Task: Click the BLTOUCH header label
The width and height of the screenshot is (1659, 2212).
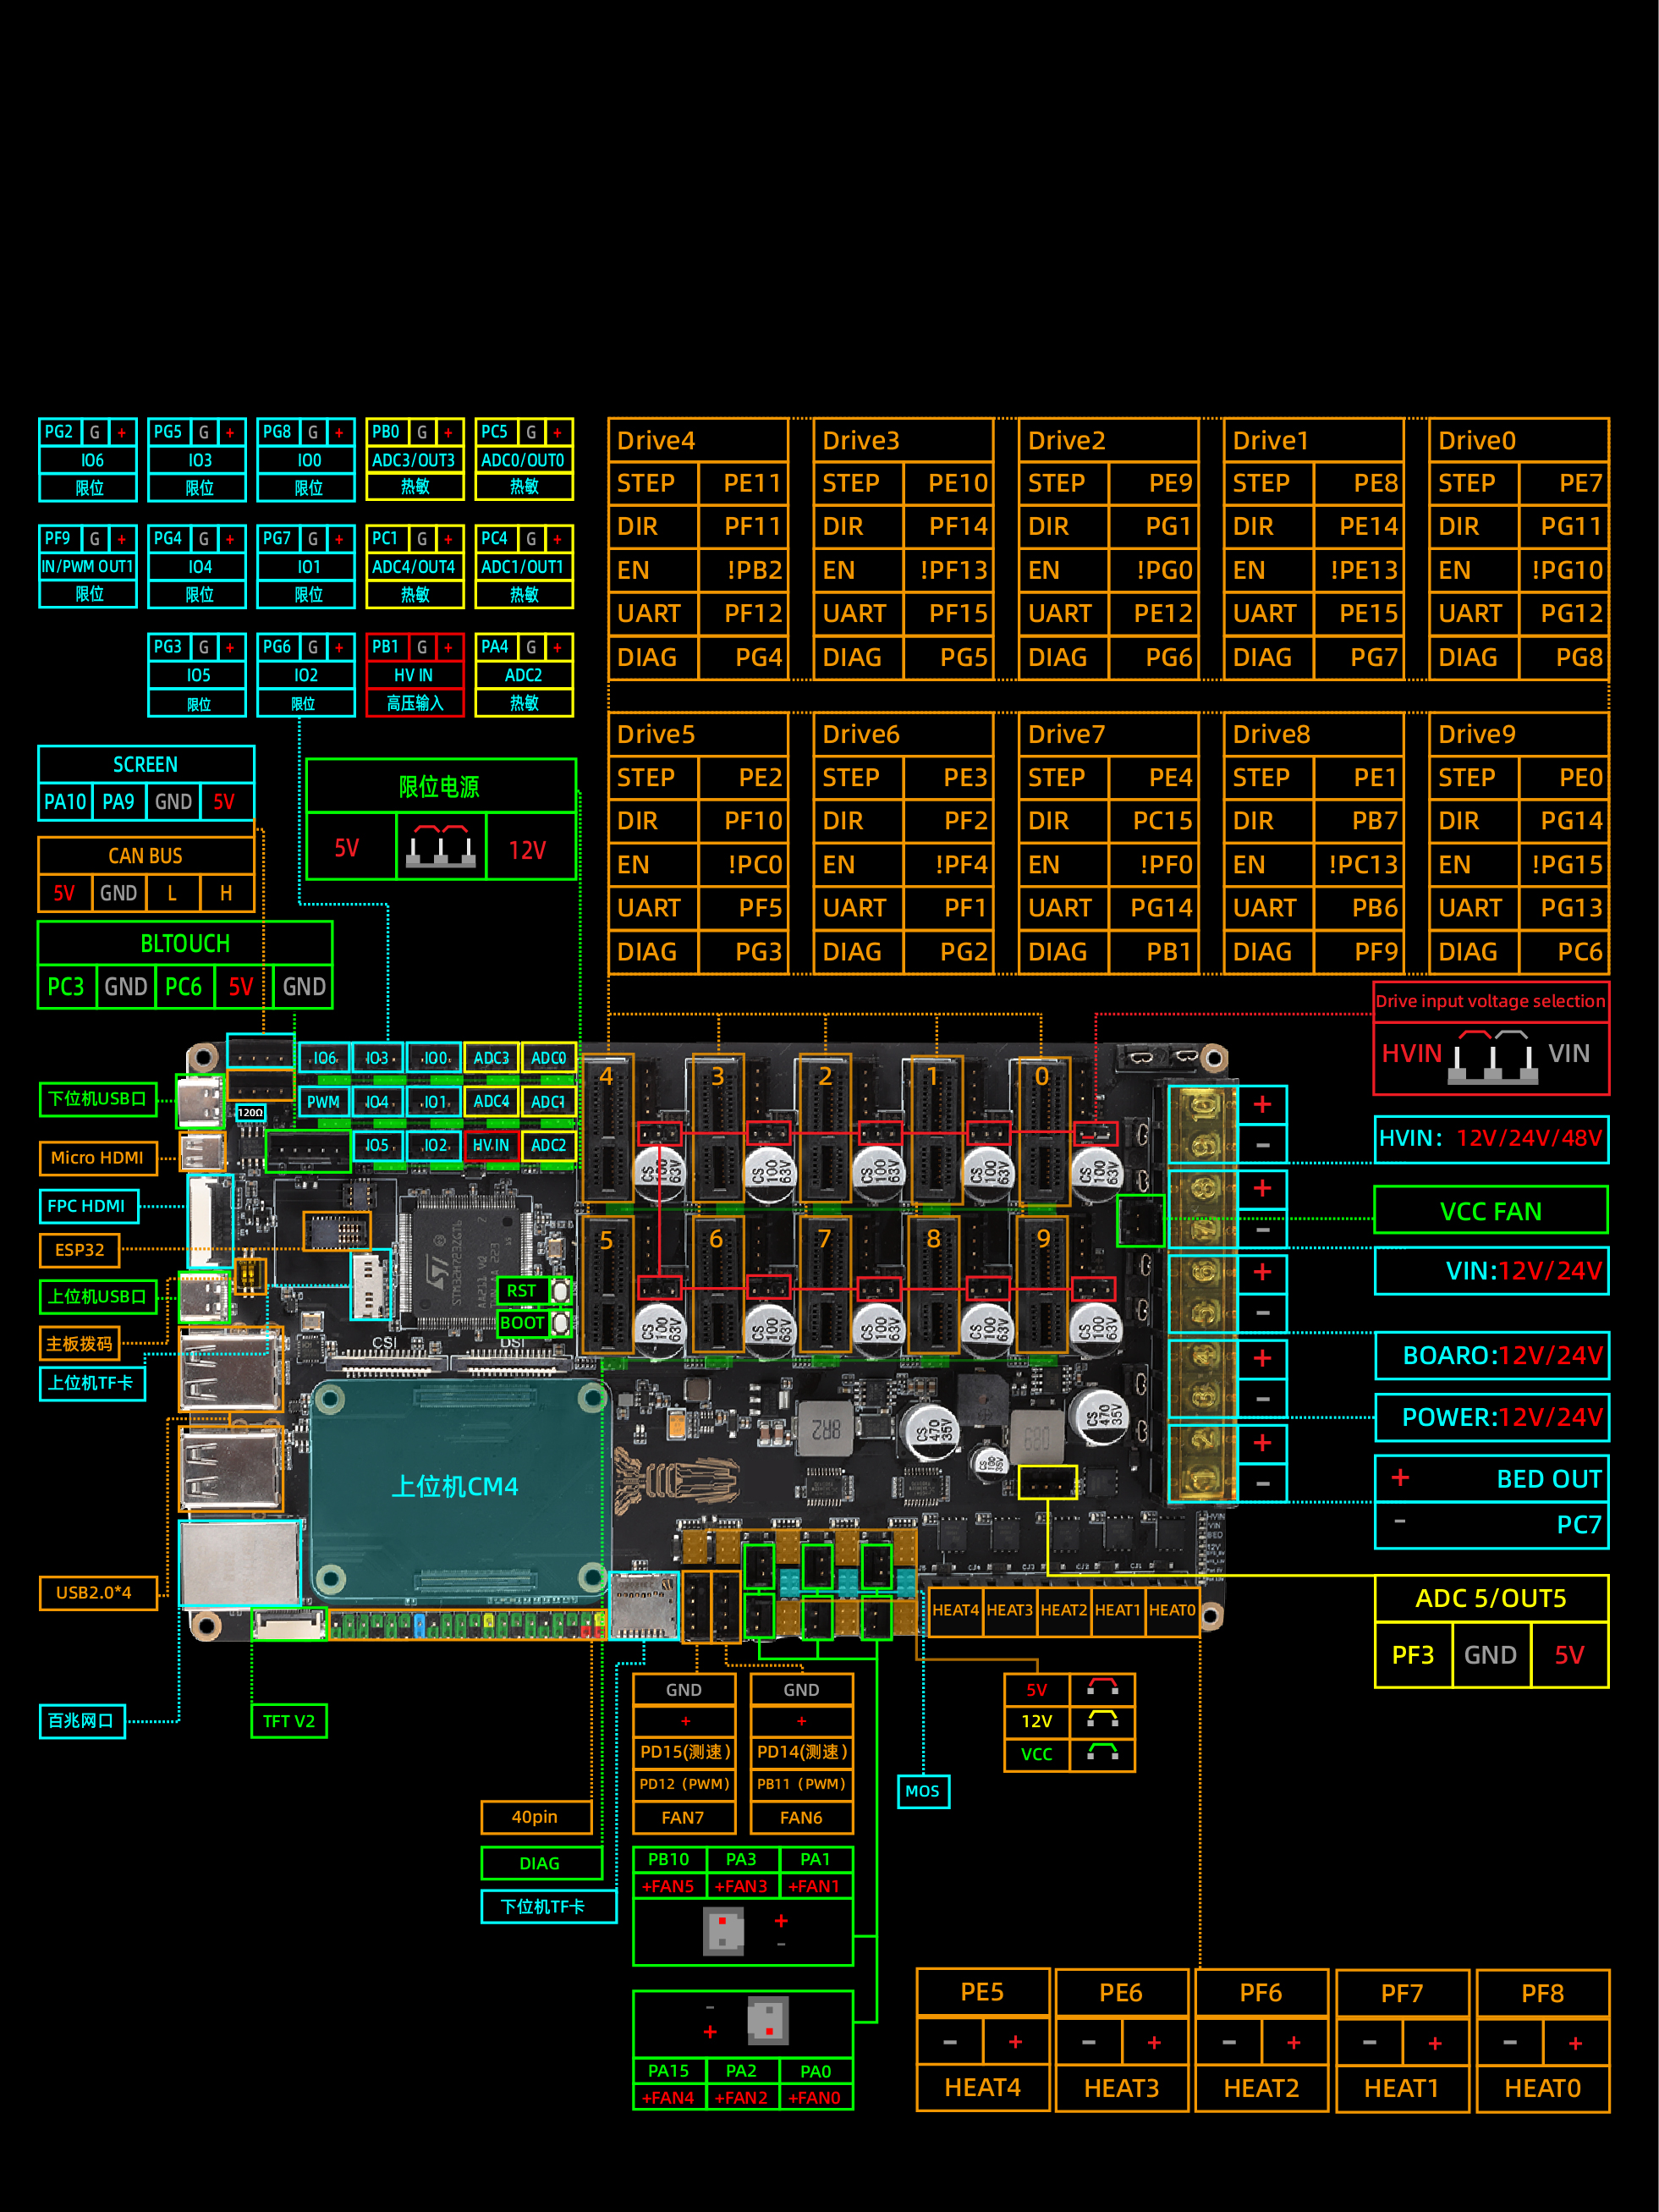Action: (185, 943)
